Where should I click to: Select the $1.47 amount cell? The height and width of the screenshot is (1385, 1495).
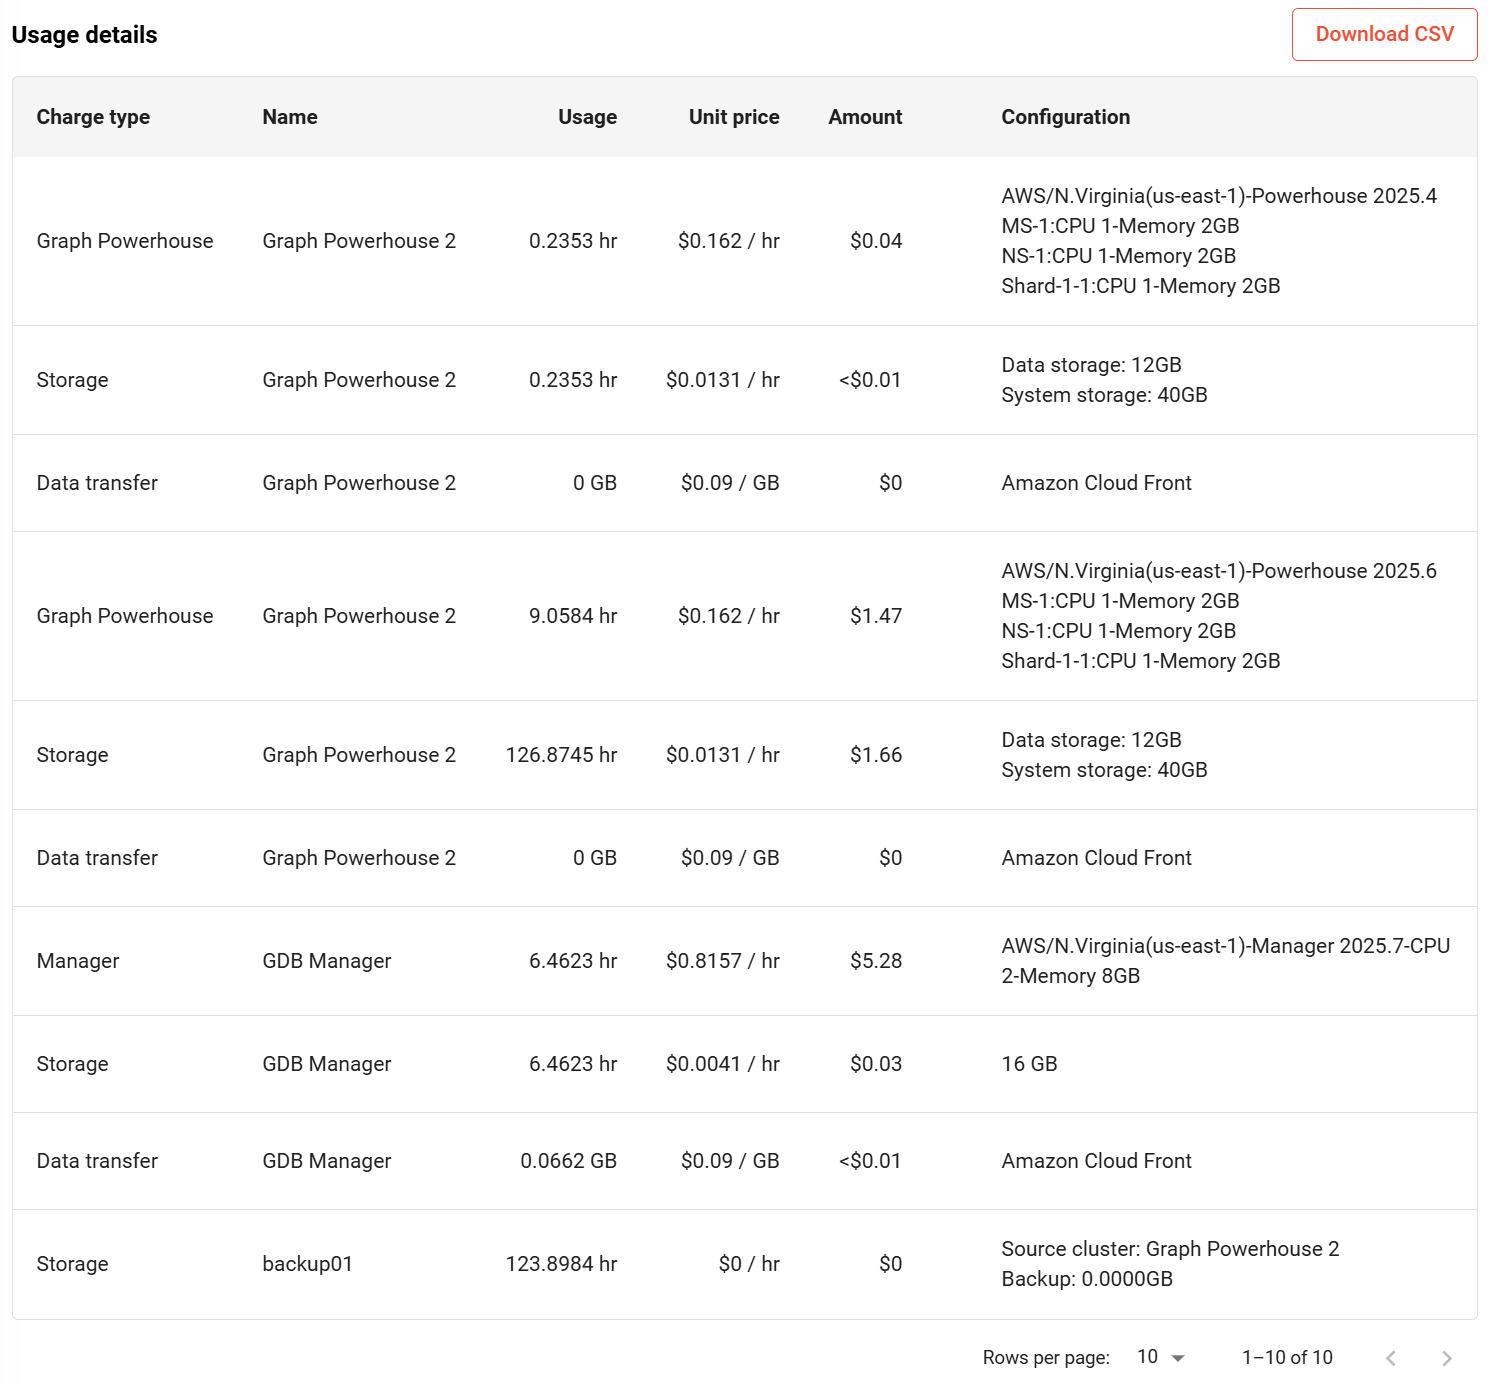(x=876, y=616)
